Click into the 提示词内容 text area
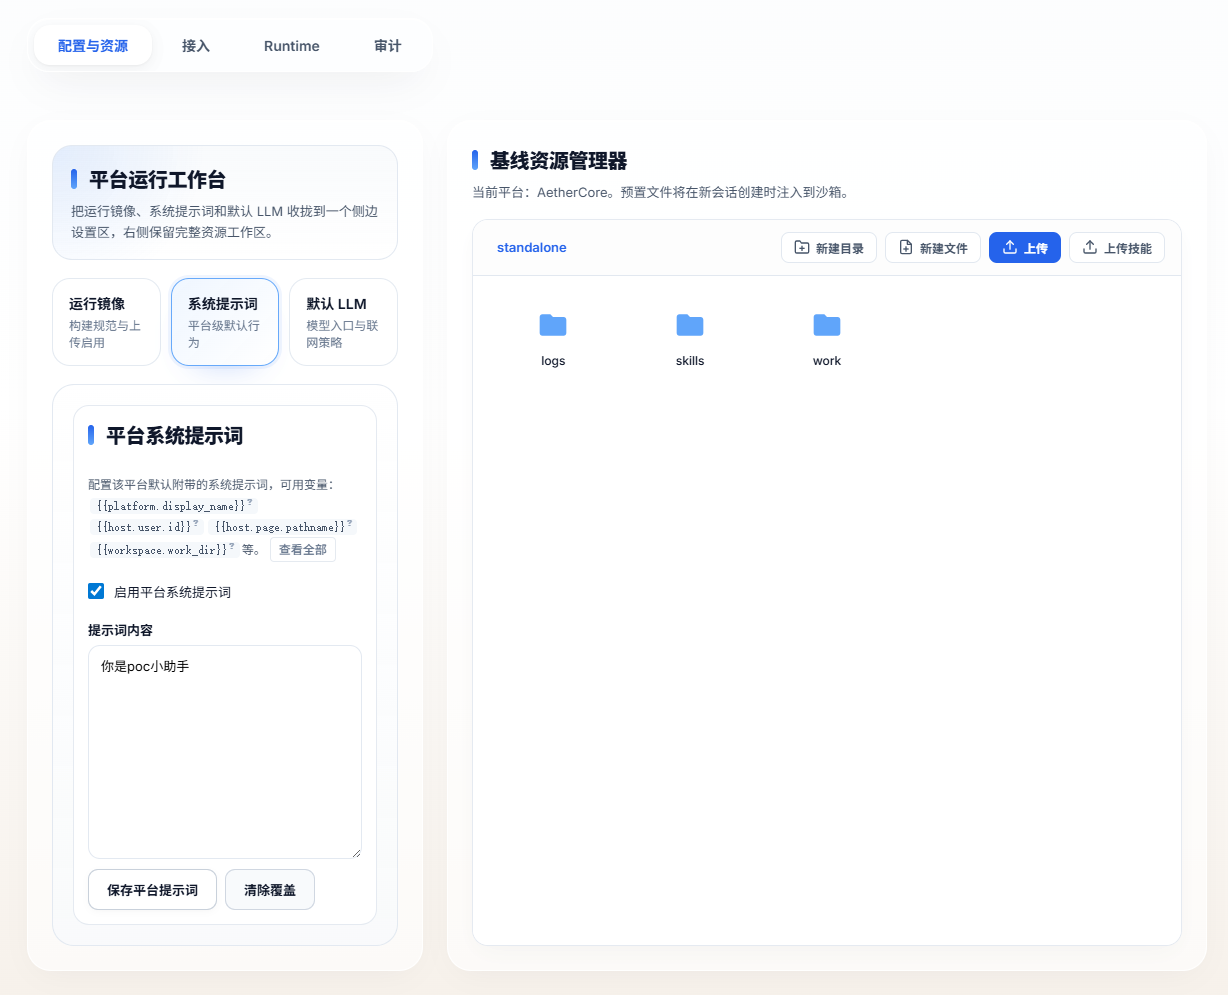1228x995 pixels. pyautogui.click(x=225, y=752)
